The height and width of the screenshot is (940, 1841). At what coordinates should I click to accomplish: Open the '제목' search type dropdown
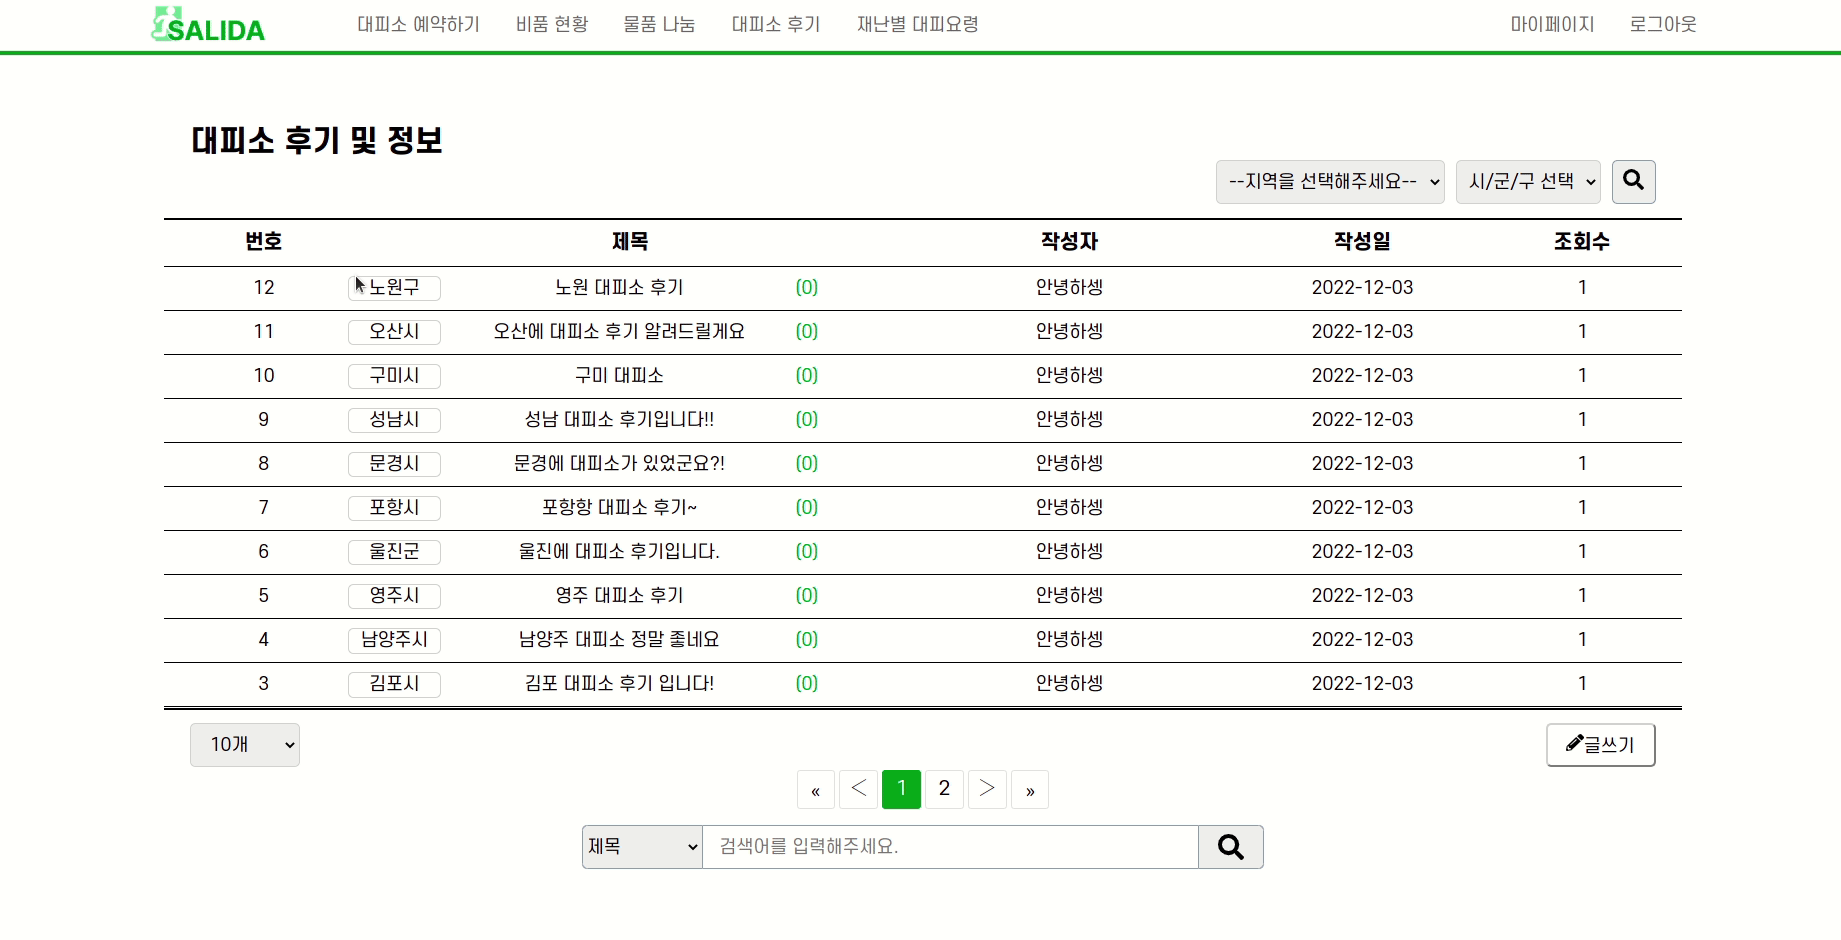(642, 847)
